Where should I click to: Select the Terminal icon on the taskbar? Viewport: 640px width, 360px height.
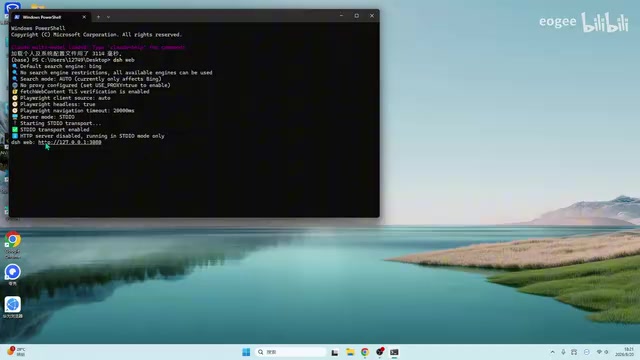[x=394, y=352]
